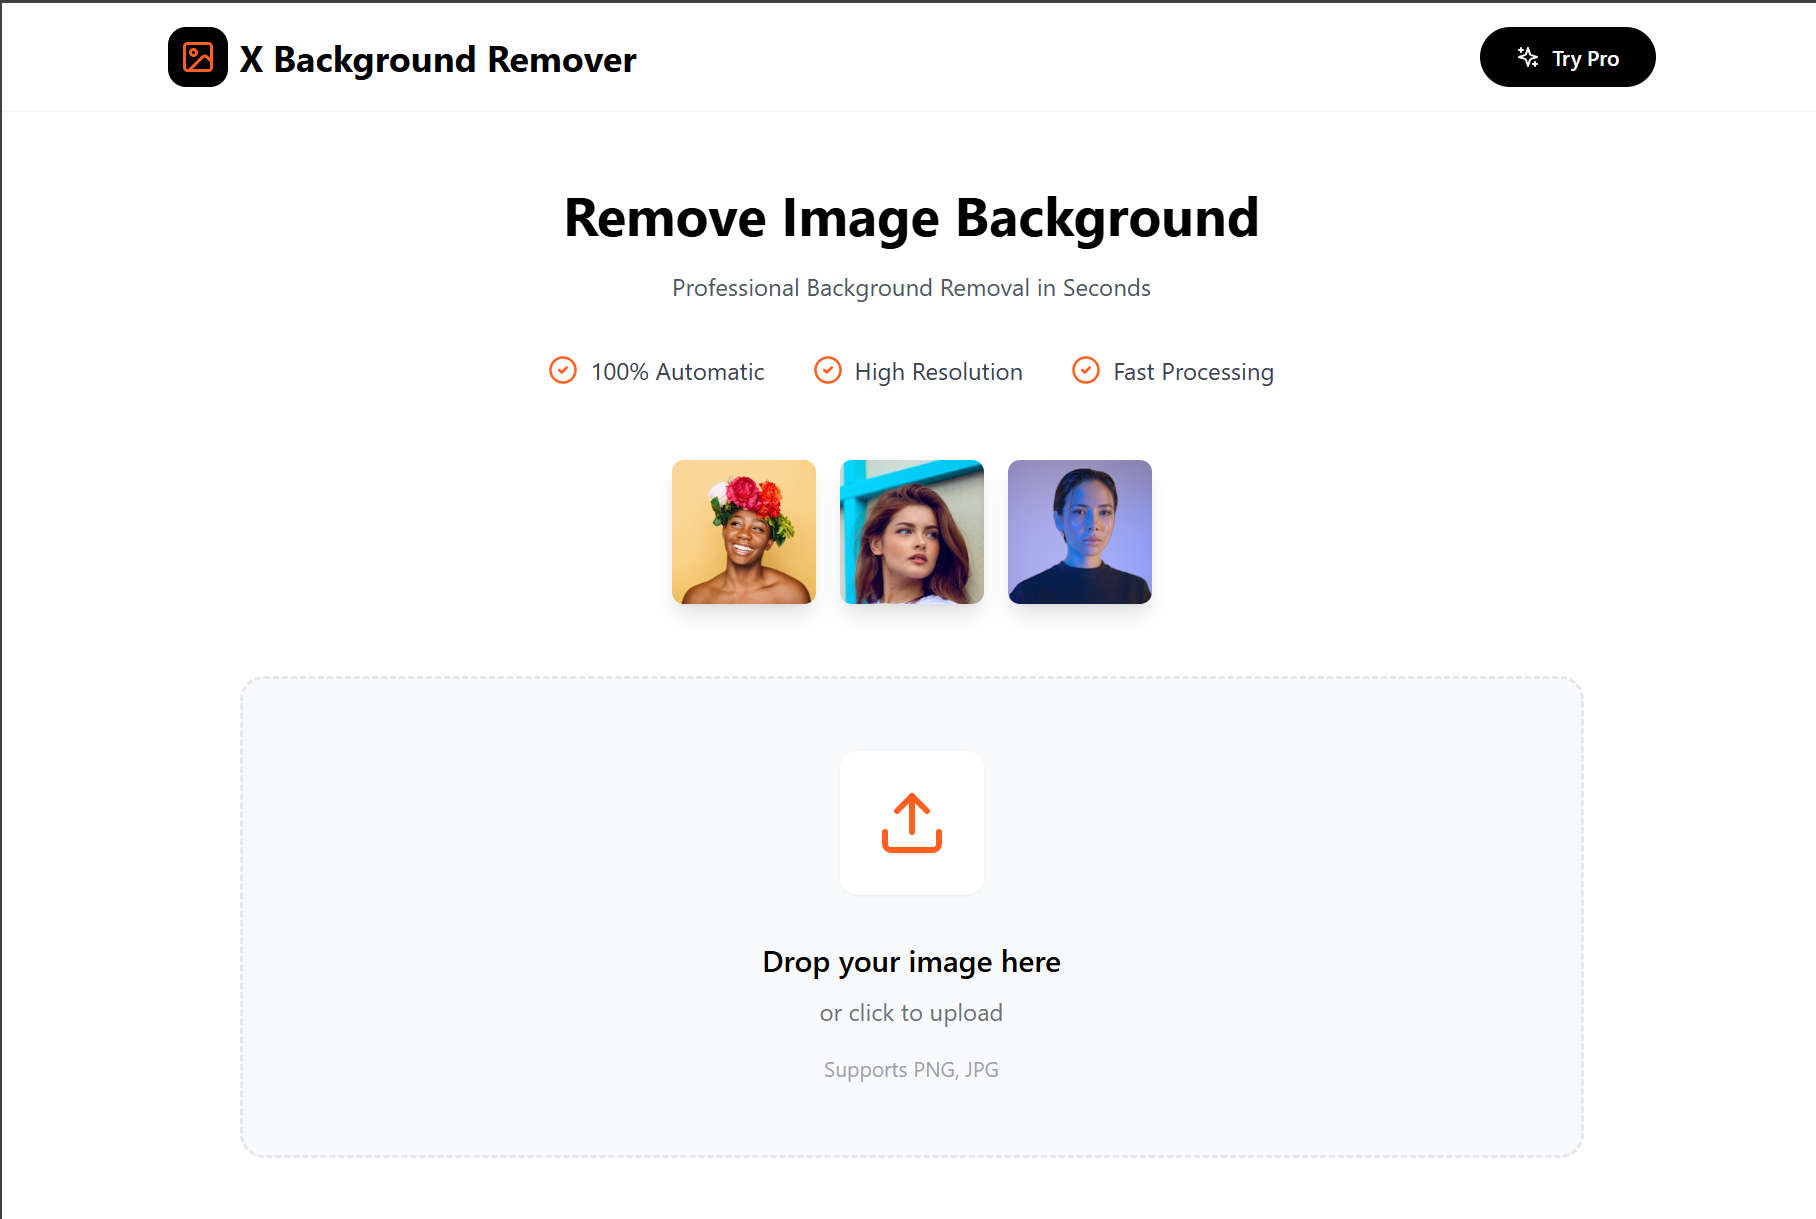This screenshot has width=1816, height=1219.
Task: Select the red-haired woman sample photo
Action: (x=912, y=532)
